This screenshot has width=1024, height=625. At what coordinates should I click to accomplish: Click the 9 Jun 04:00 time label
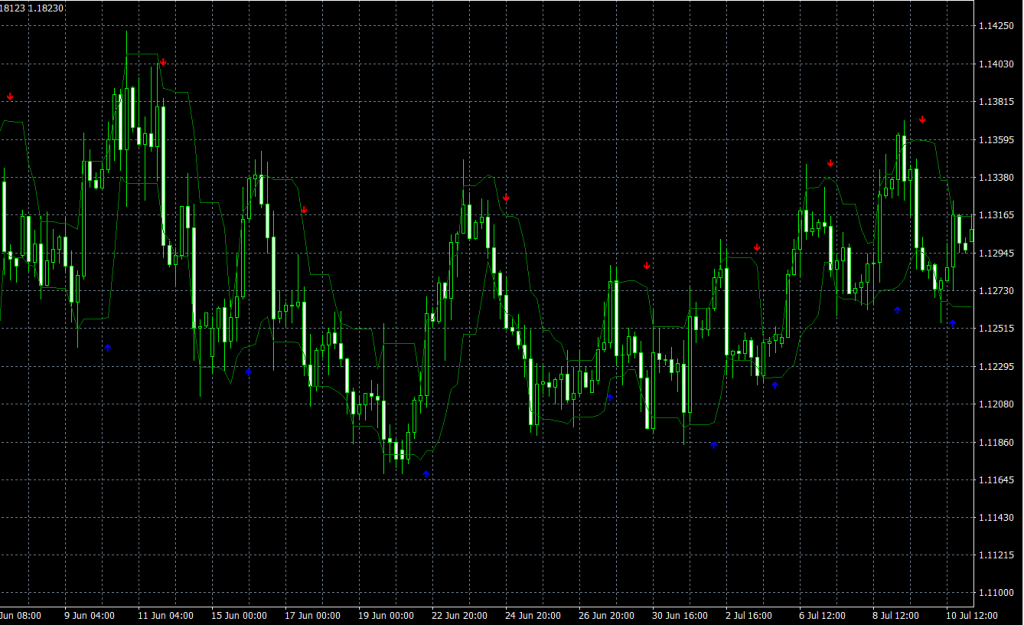[x=89, y=615]
